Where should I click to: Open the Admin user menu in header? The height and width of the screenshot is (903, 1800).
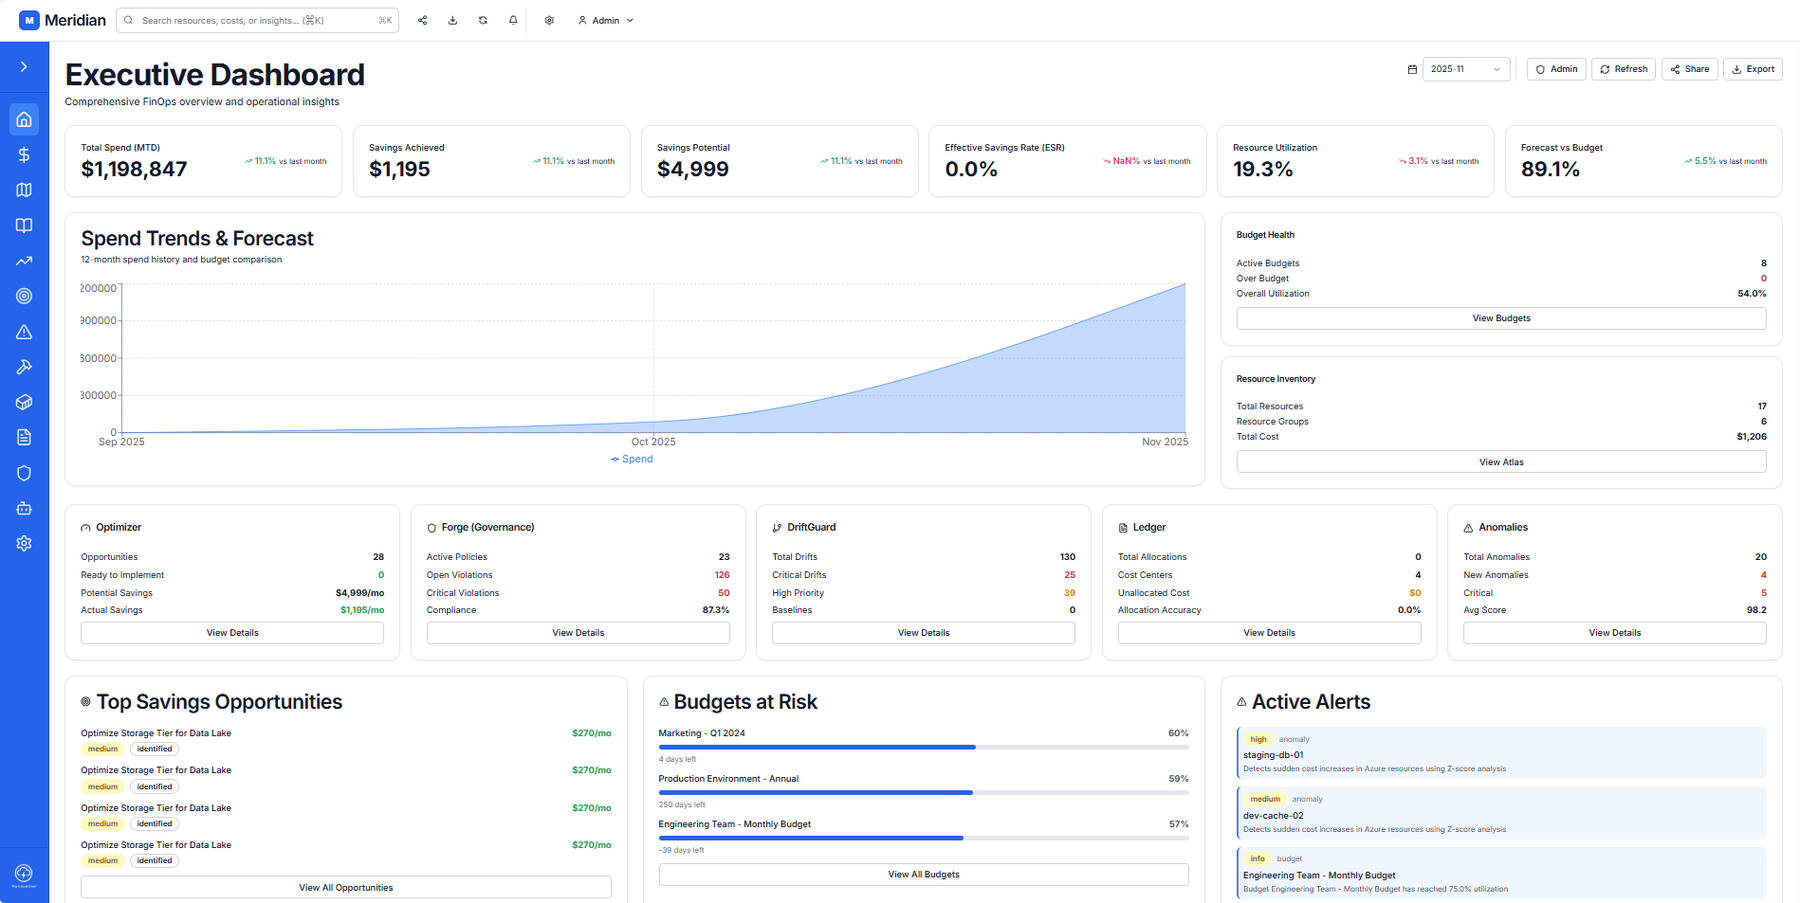point(606,20)
